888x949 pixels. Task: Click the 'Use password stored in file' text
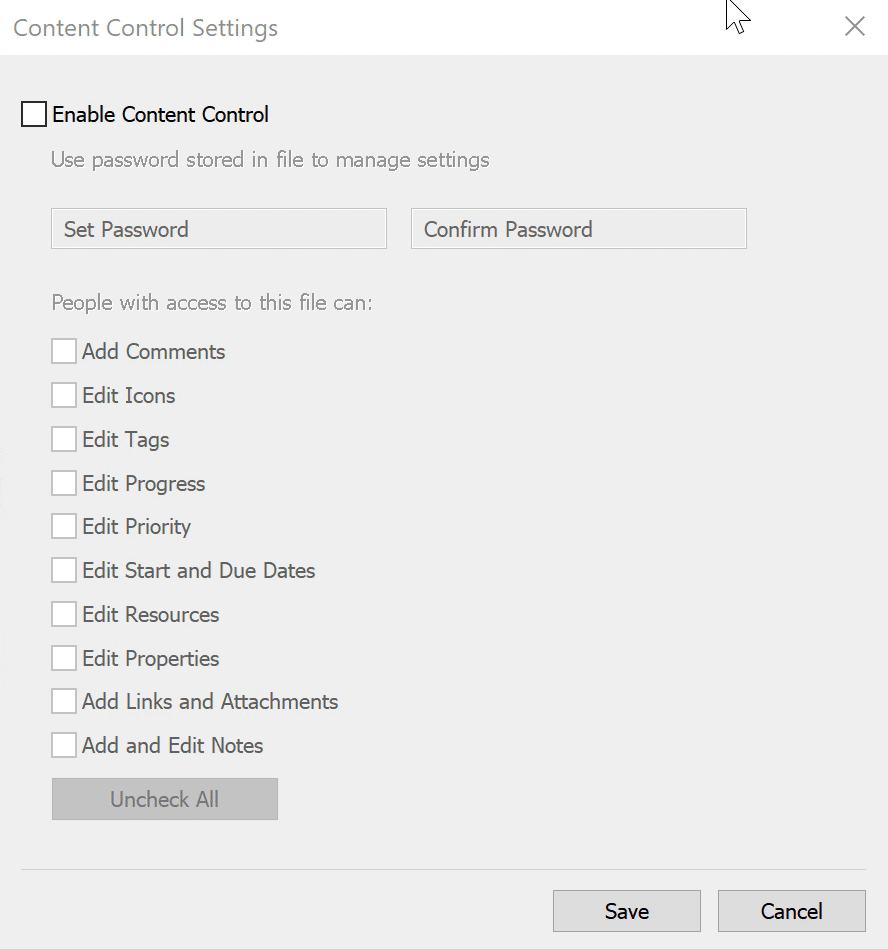click(270, 160)
